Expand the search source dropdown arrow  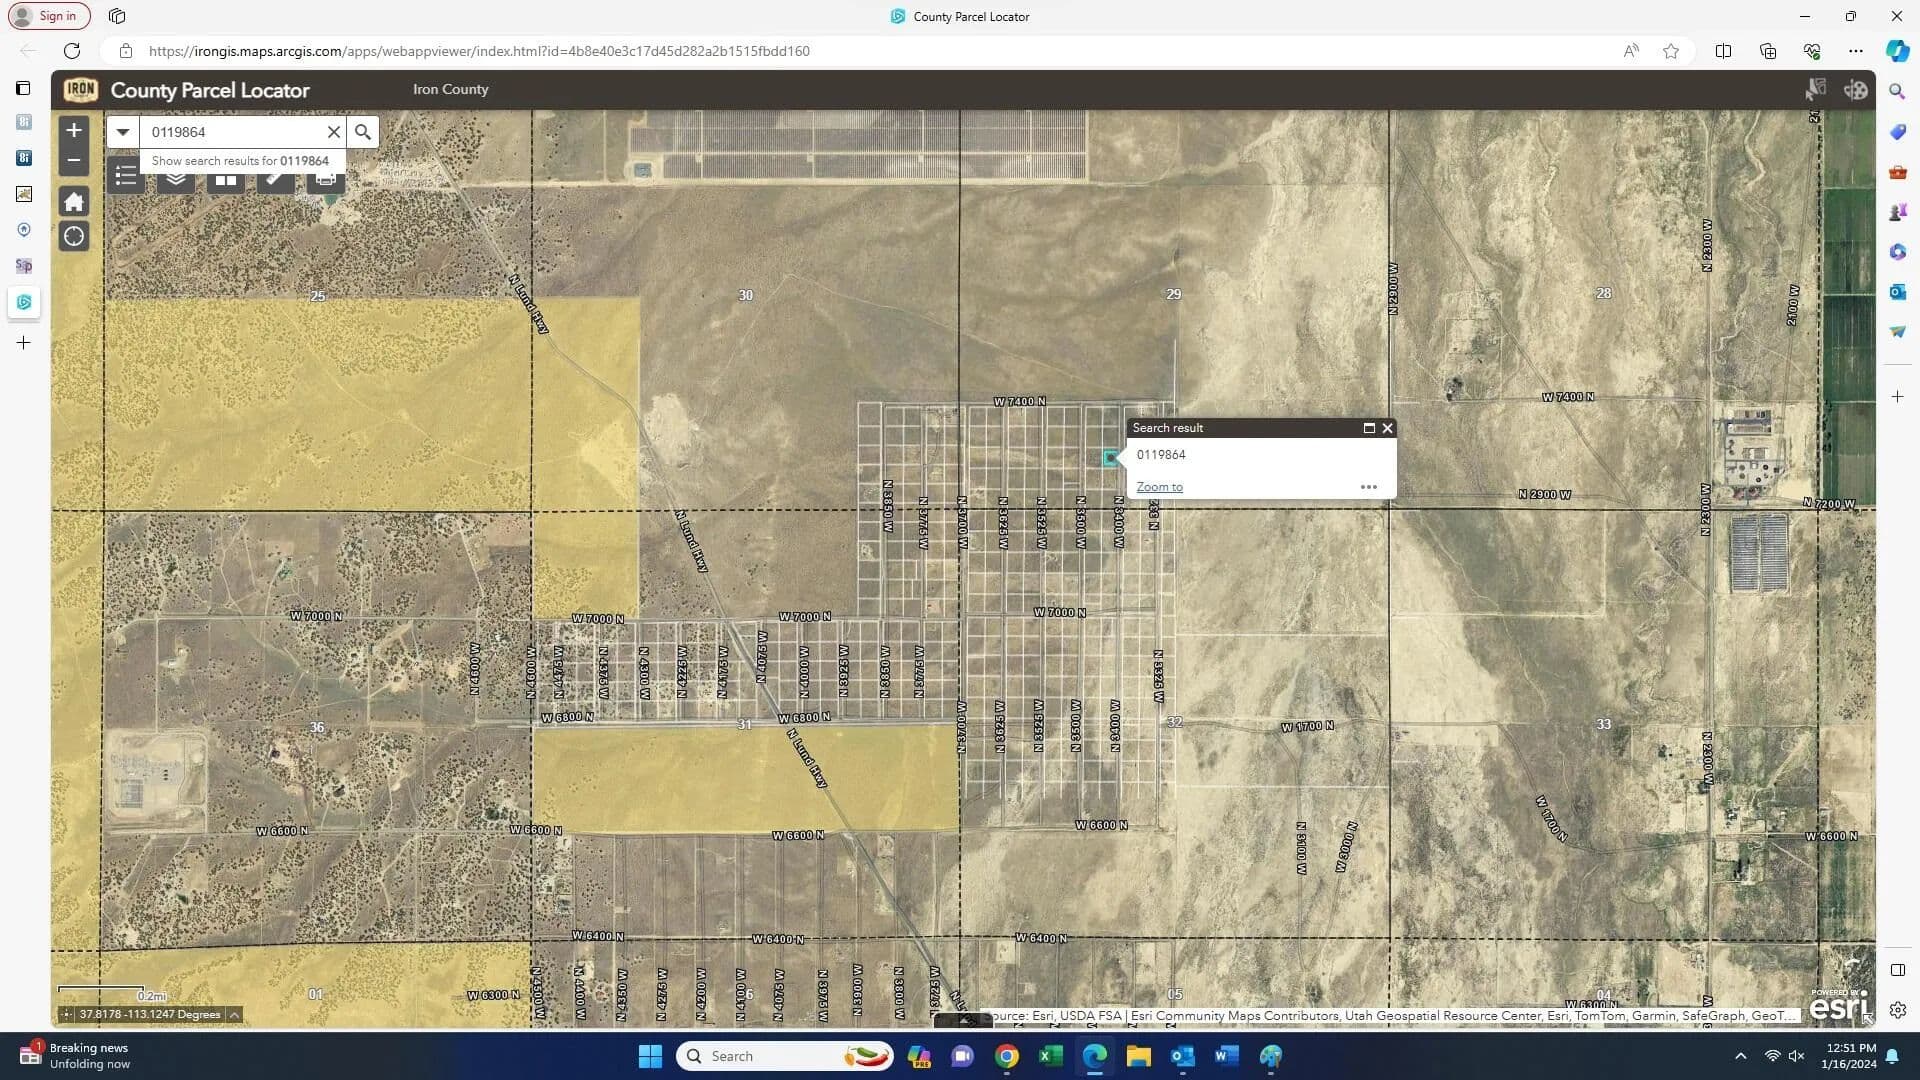coord(123,132)
